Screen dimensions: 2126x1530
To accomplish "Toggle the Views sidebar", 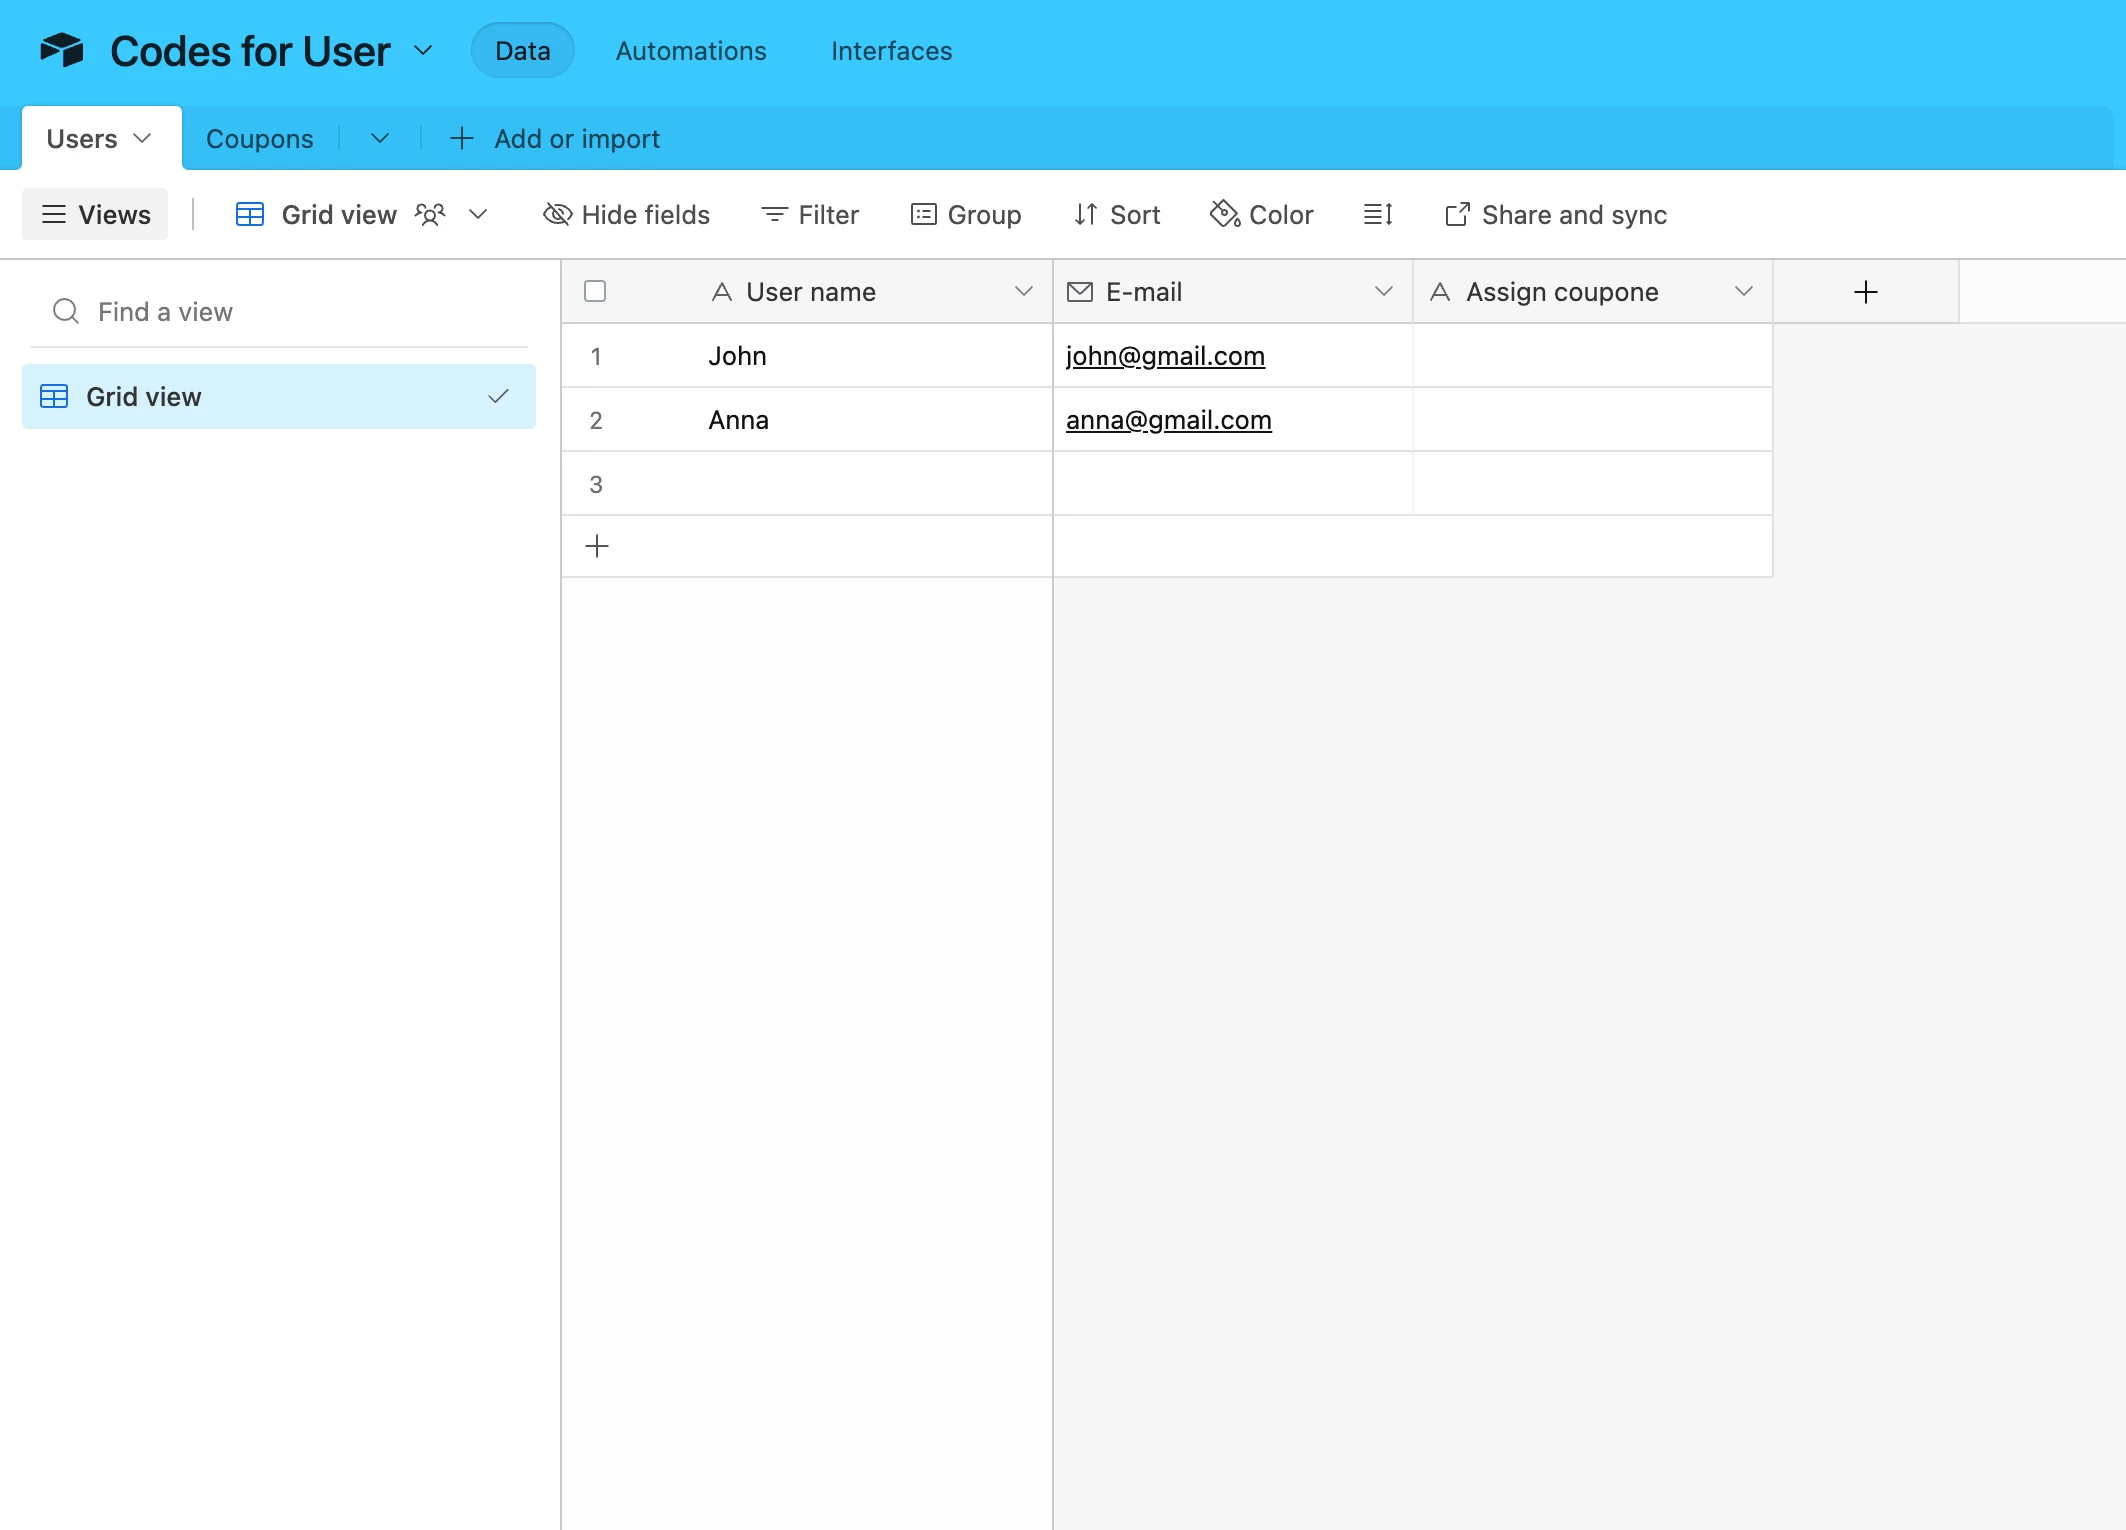I will tap(96, 214).
